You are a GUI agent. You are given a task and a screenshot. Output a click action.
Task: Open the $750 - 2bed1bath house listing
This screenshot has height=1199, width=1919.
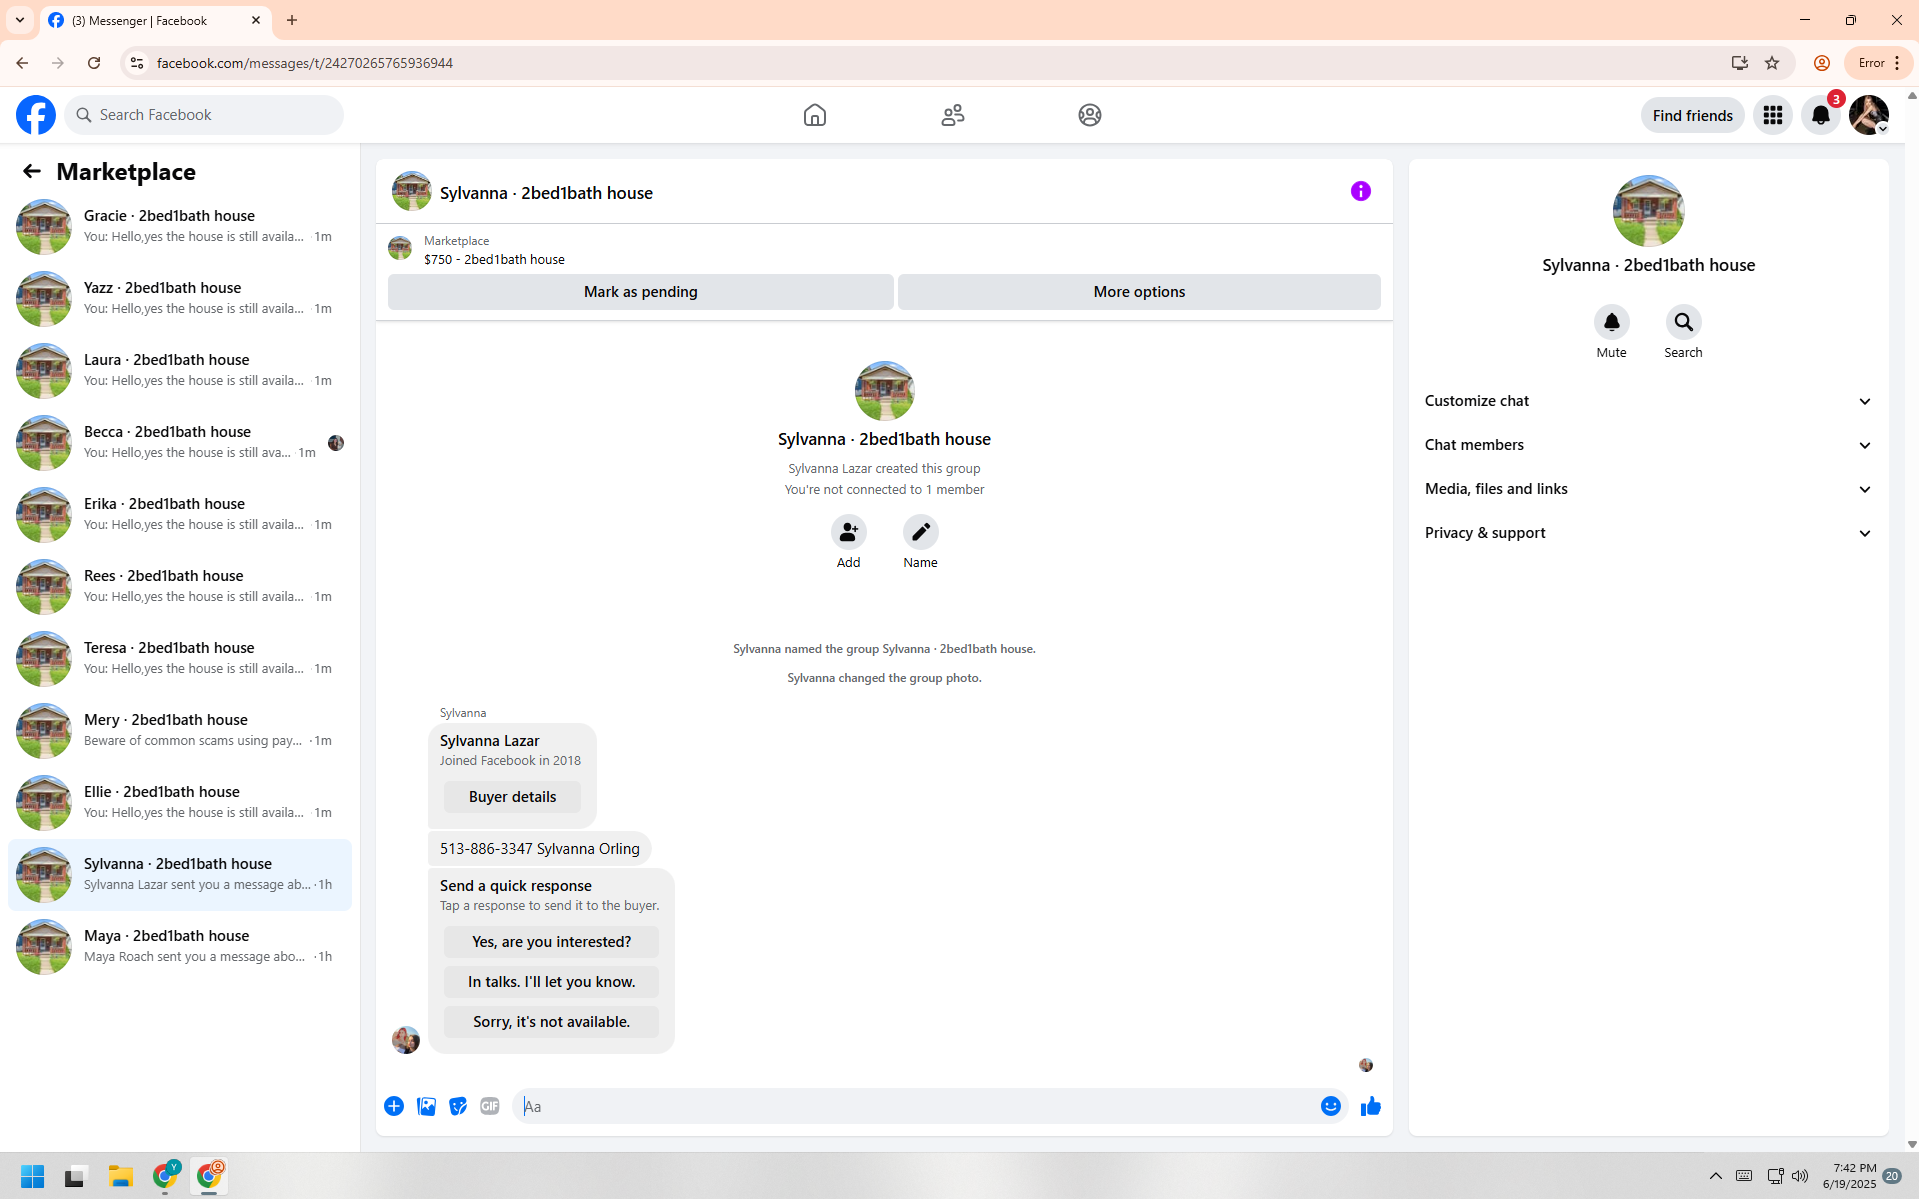(x=494, y=259)
